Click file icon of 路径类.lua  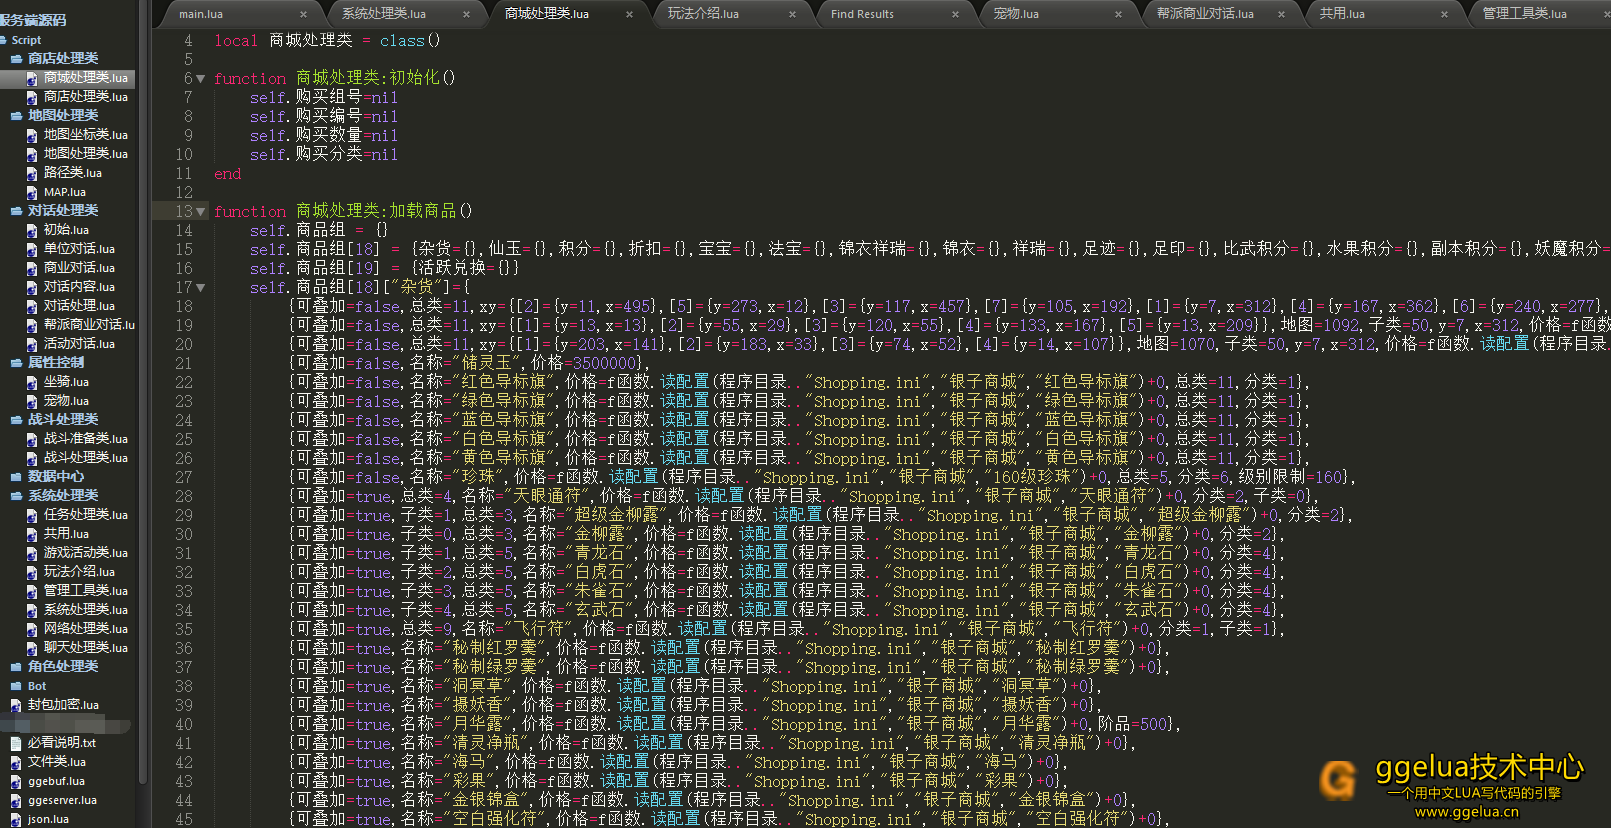tap(32, 173)
